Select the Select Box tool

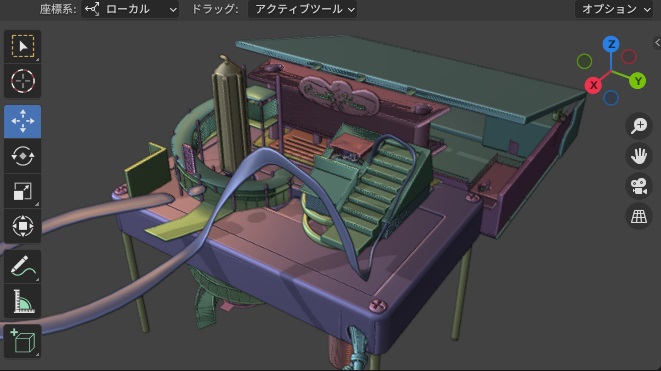(x=23, y=46)
